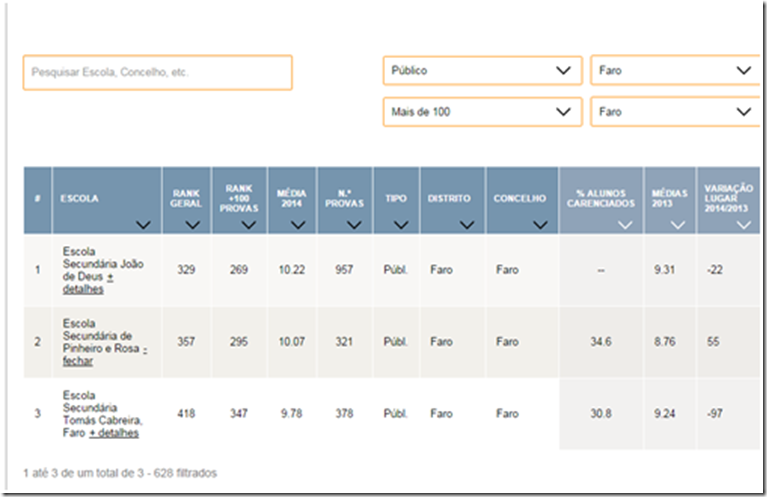Open the Mais de 100 dropdown
The width and height of the screenshot is (767, 497).
(482, 112)
